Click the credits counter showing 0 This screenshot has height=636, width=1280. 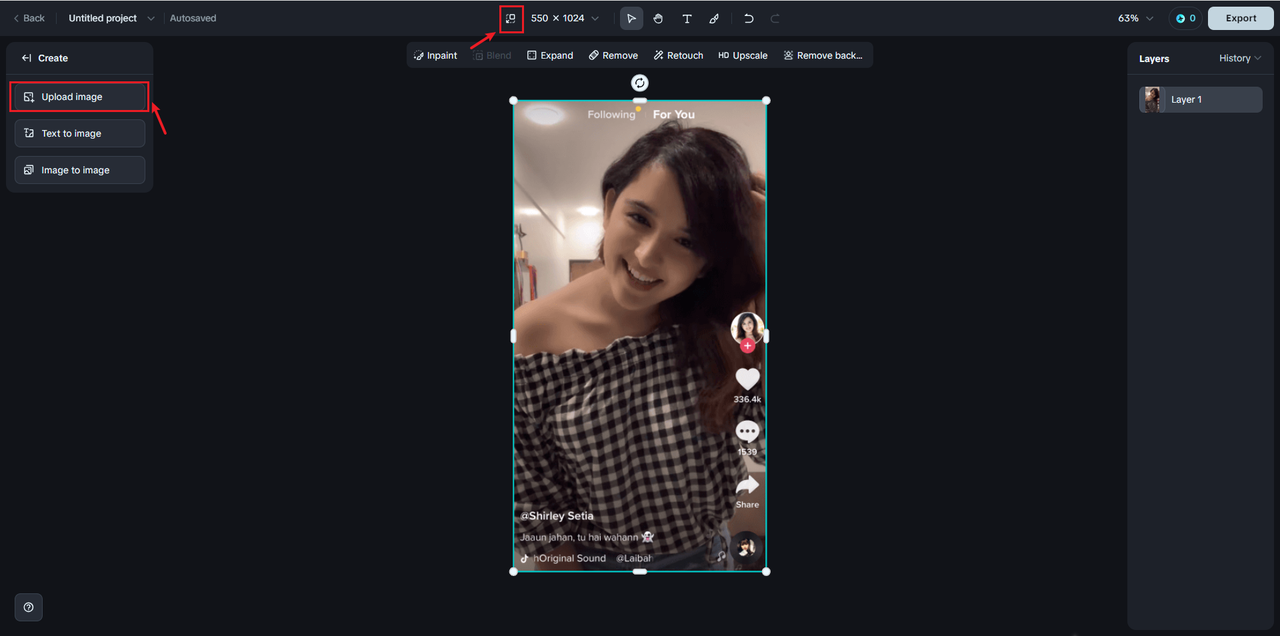tap(1185, 18)
